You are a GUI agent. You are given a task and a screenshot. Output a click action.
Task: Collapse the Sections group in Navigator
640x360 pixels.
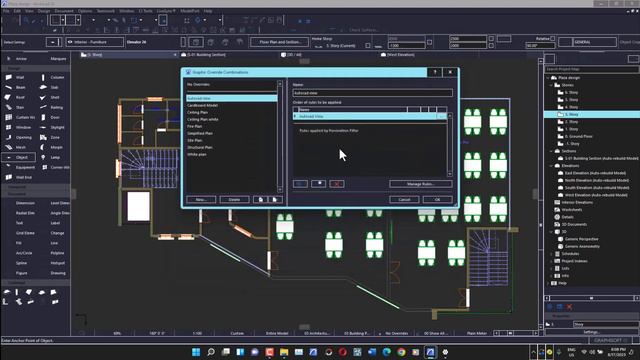(551, 151)
